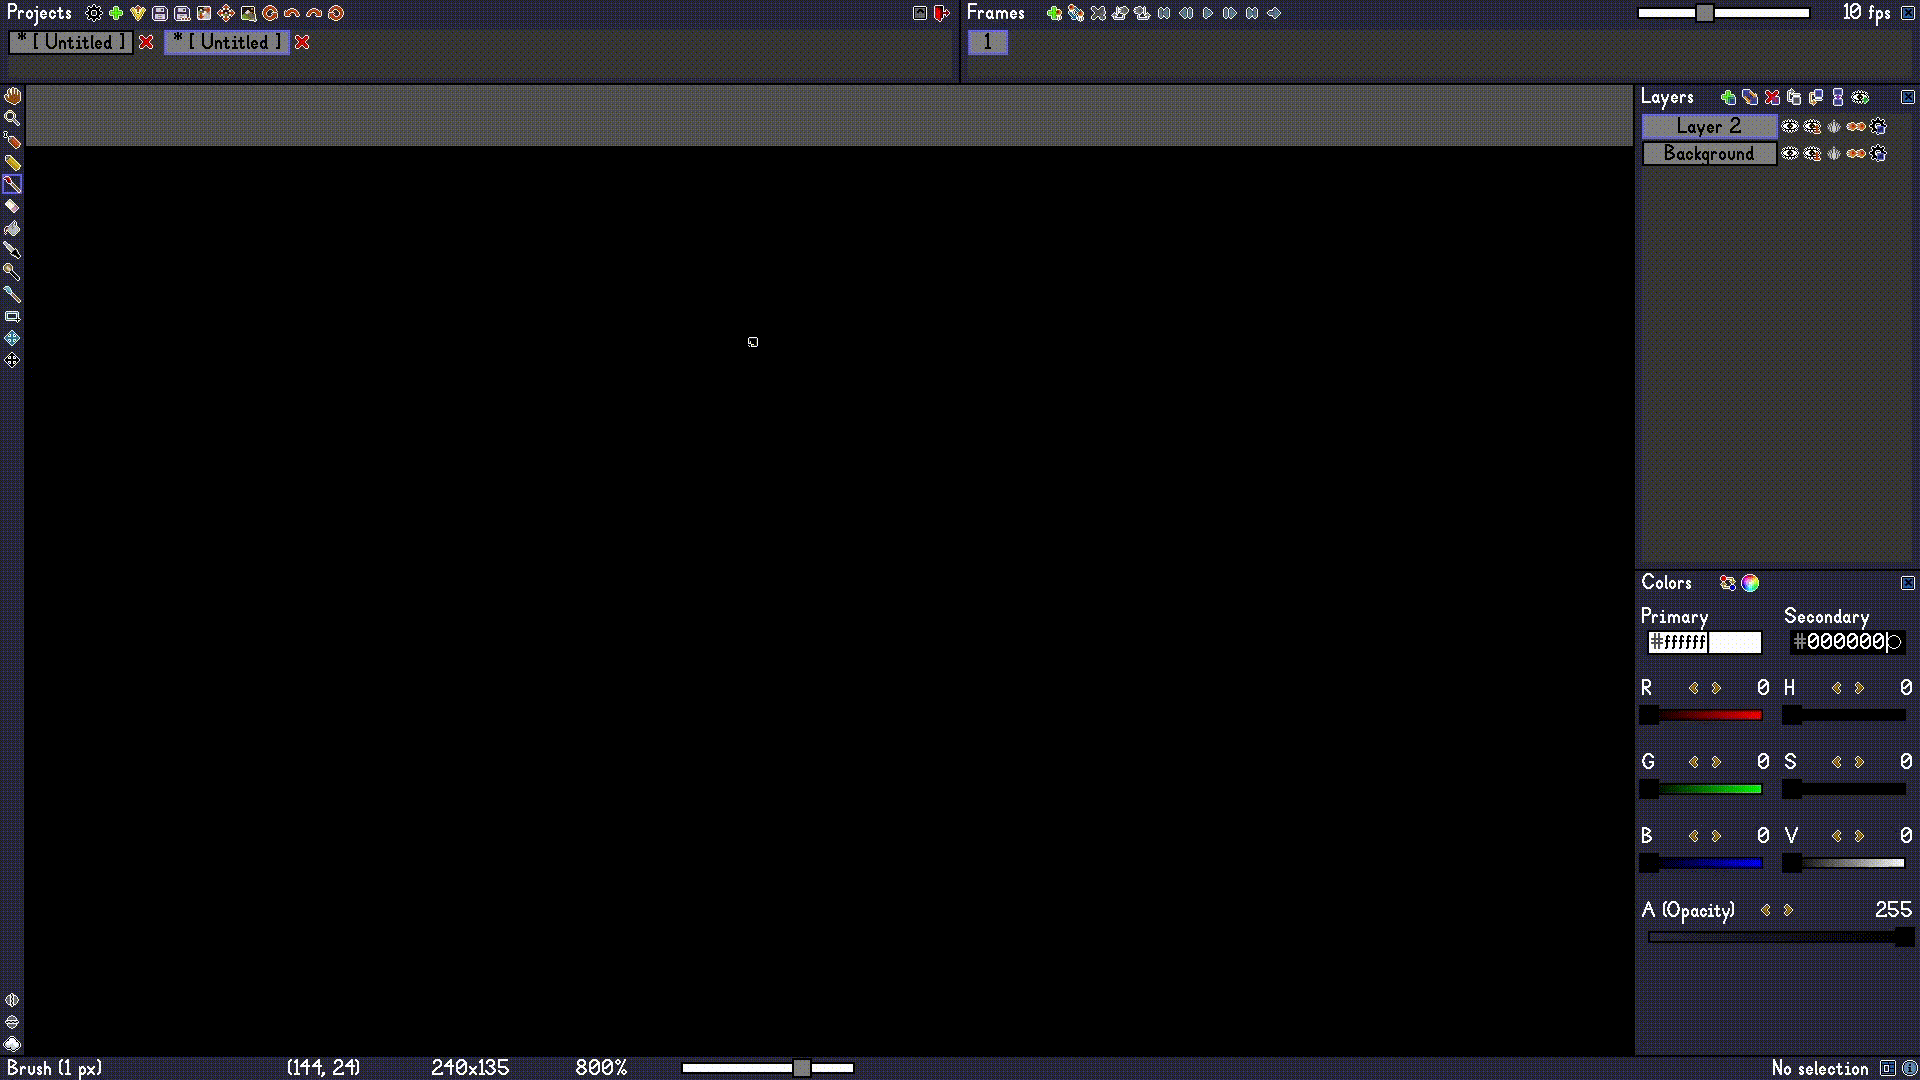
Task: Select the Layer 2 layer button
Action: pyautogui.click(x=1709, y=126)
